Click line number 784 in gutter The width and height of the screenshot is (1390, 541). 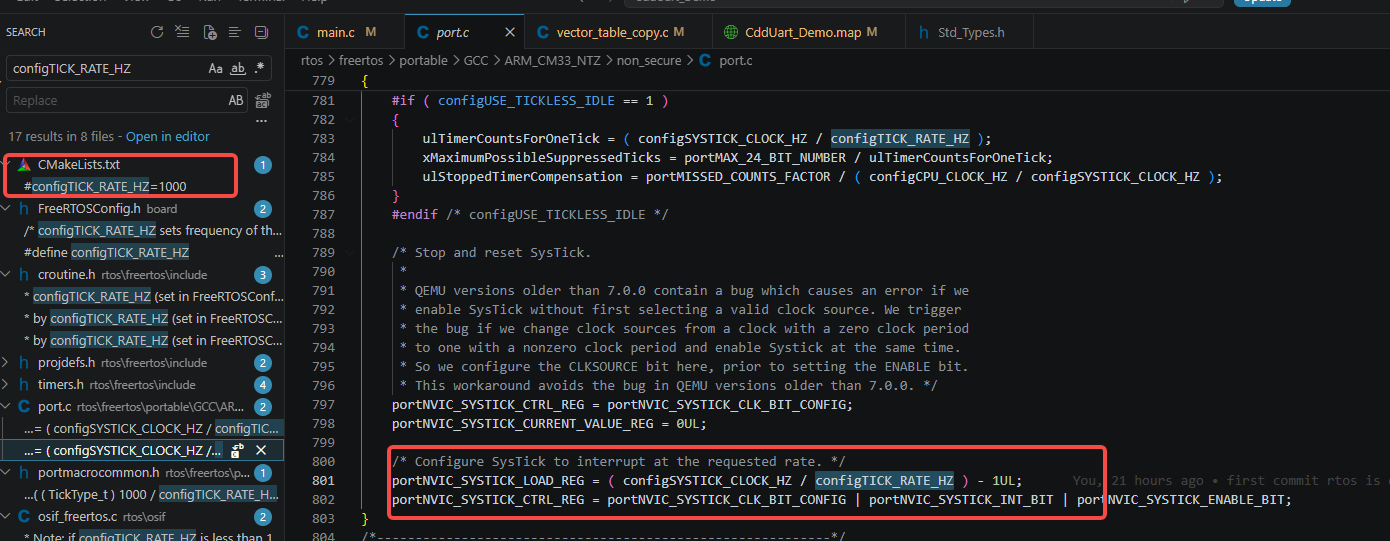tap(323, 158)
